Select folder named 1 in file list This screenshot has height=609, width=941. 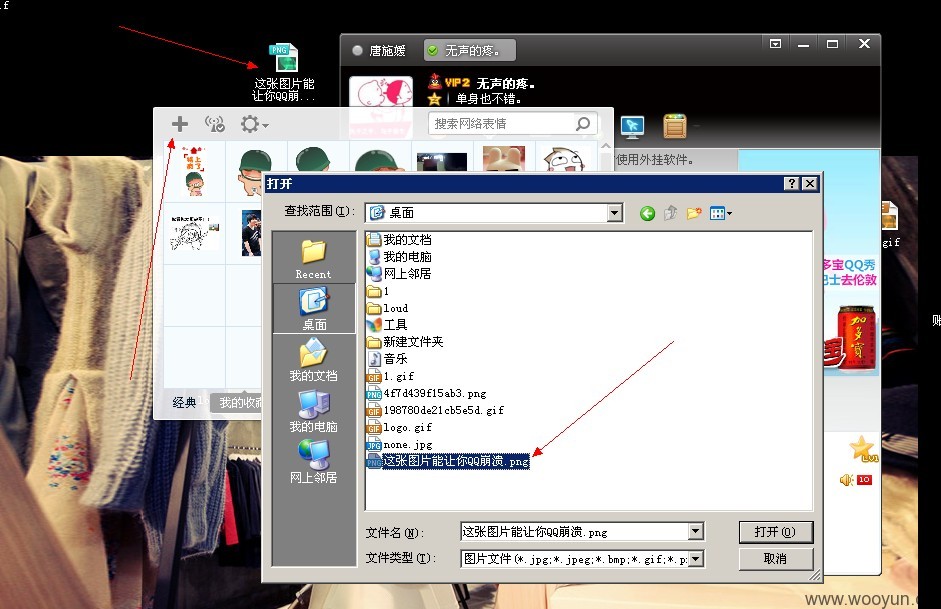click(x=378, y=291)
